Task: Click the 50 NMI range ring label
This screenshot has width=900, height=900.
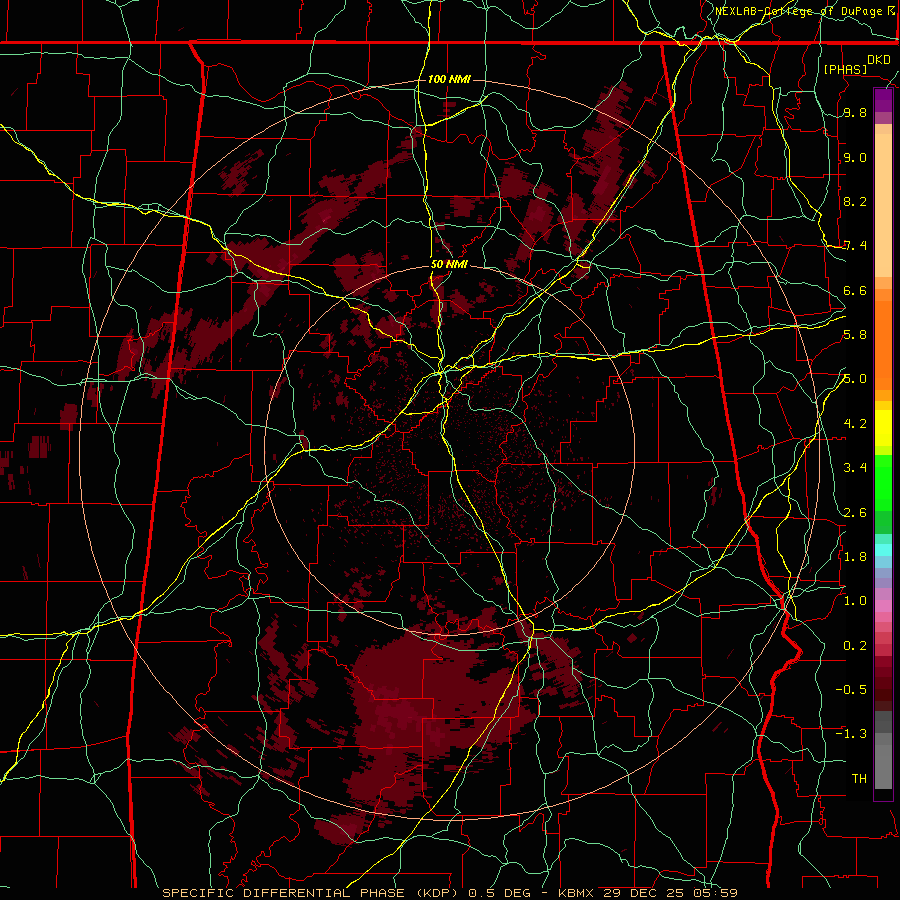Action: pyautogui.click(x=449, y=265)
